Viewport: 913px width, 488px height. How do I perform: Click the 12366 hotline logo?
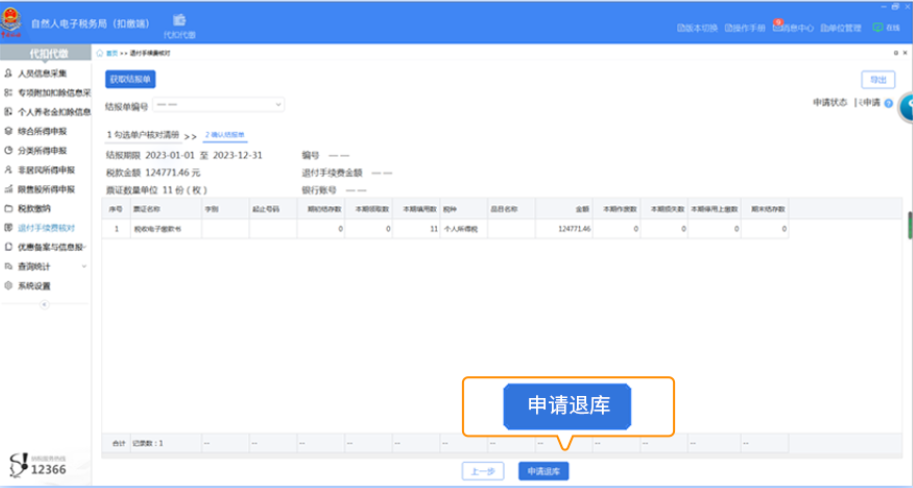coord(38,464)
